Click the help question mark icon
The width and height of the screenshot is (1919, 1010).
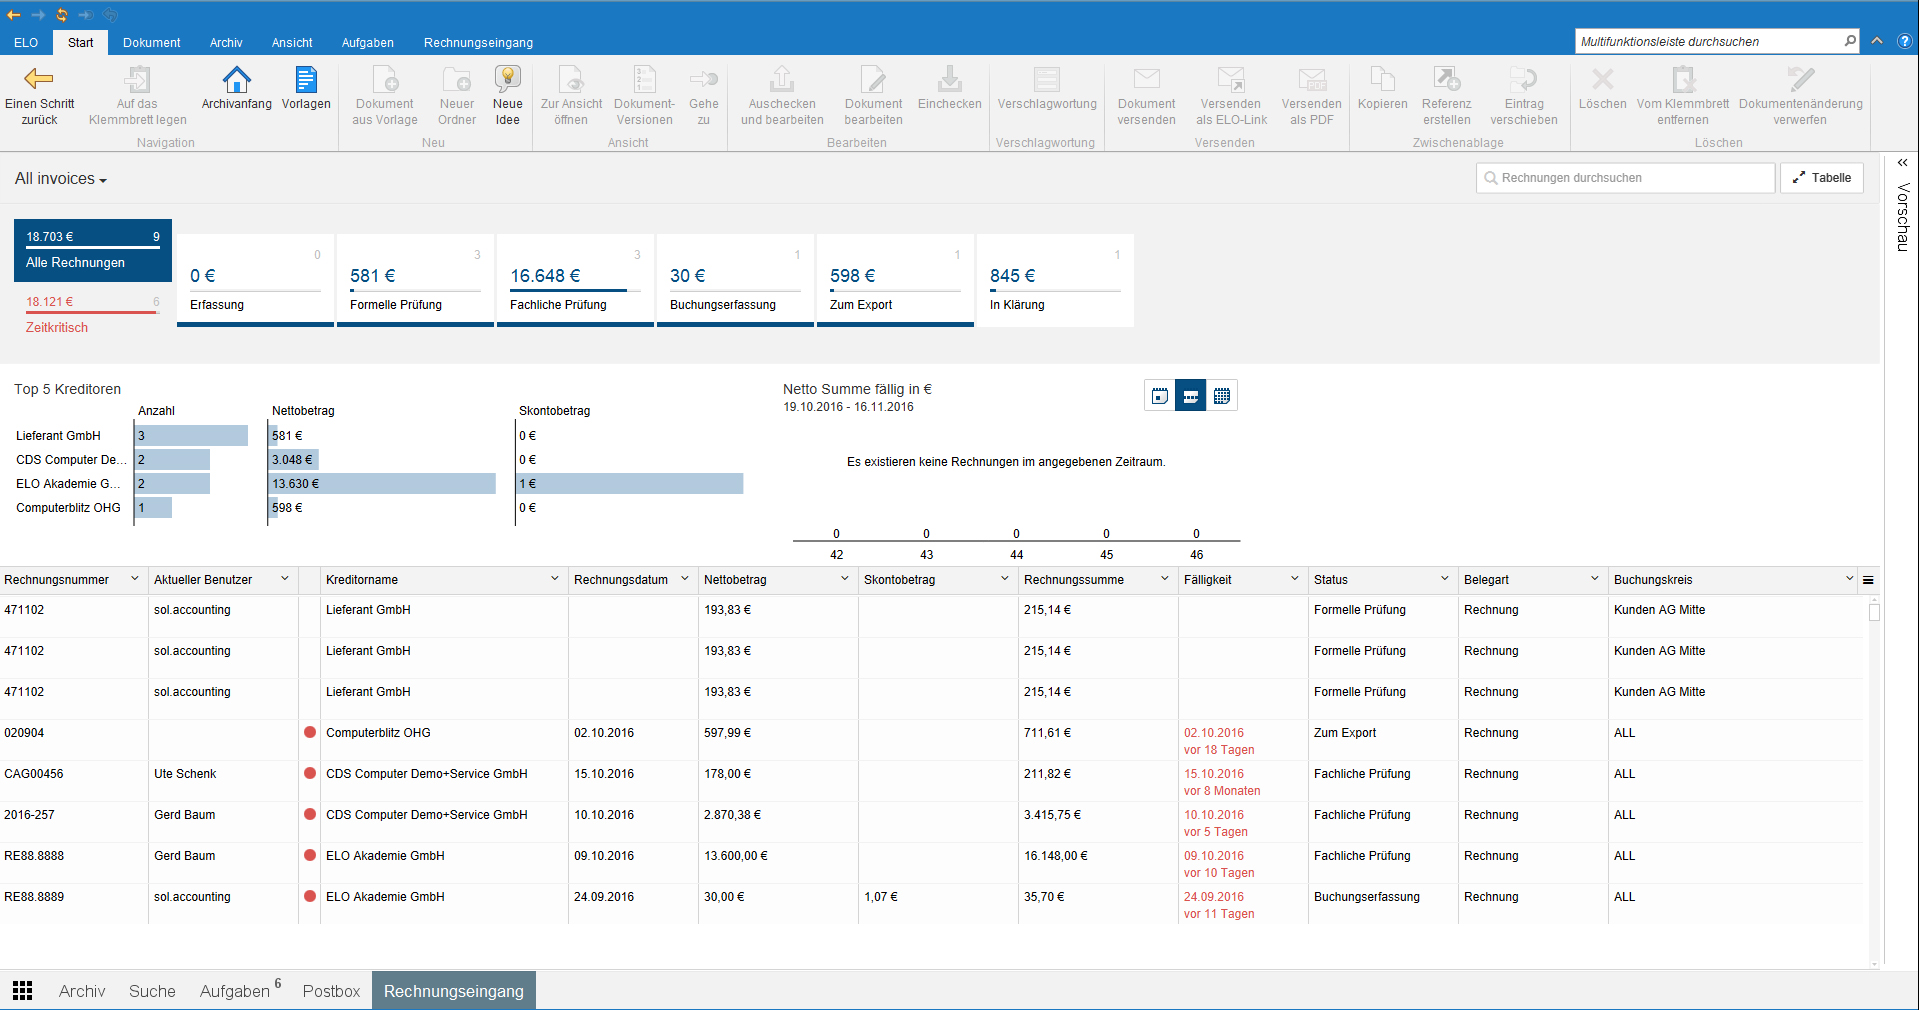[1904, 41]
